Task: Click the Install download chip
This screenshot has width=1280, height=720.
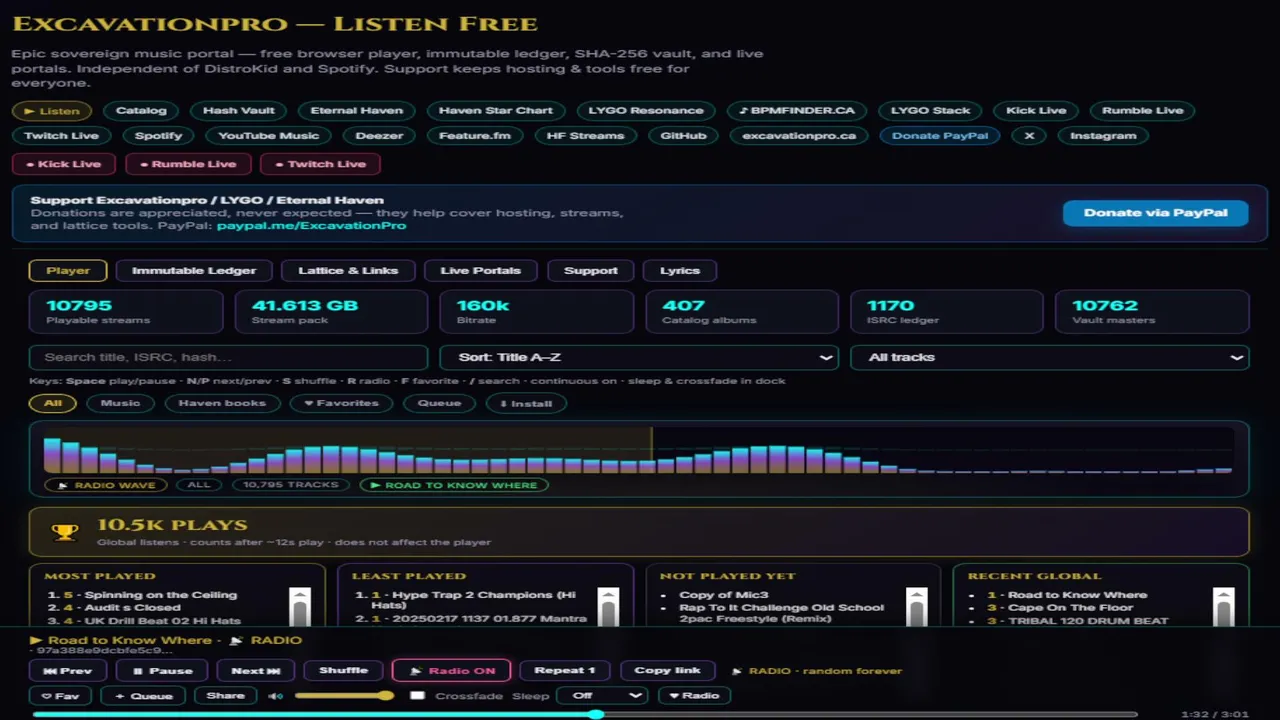Action: pyautogui.click(x=526, y=403)
